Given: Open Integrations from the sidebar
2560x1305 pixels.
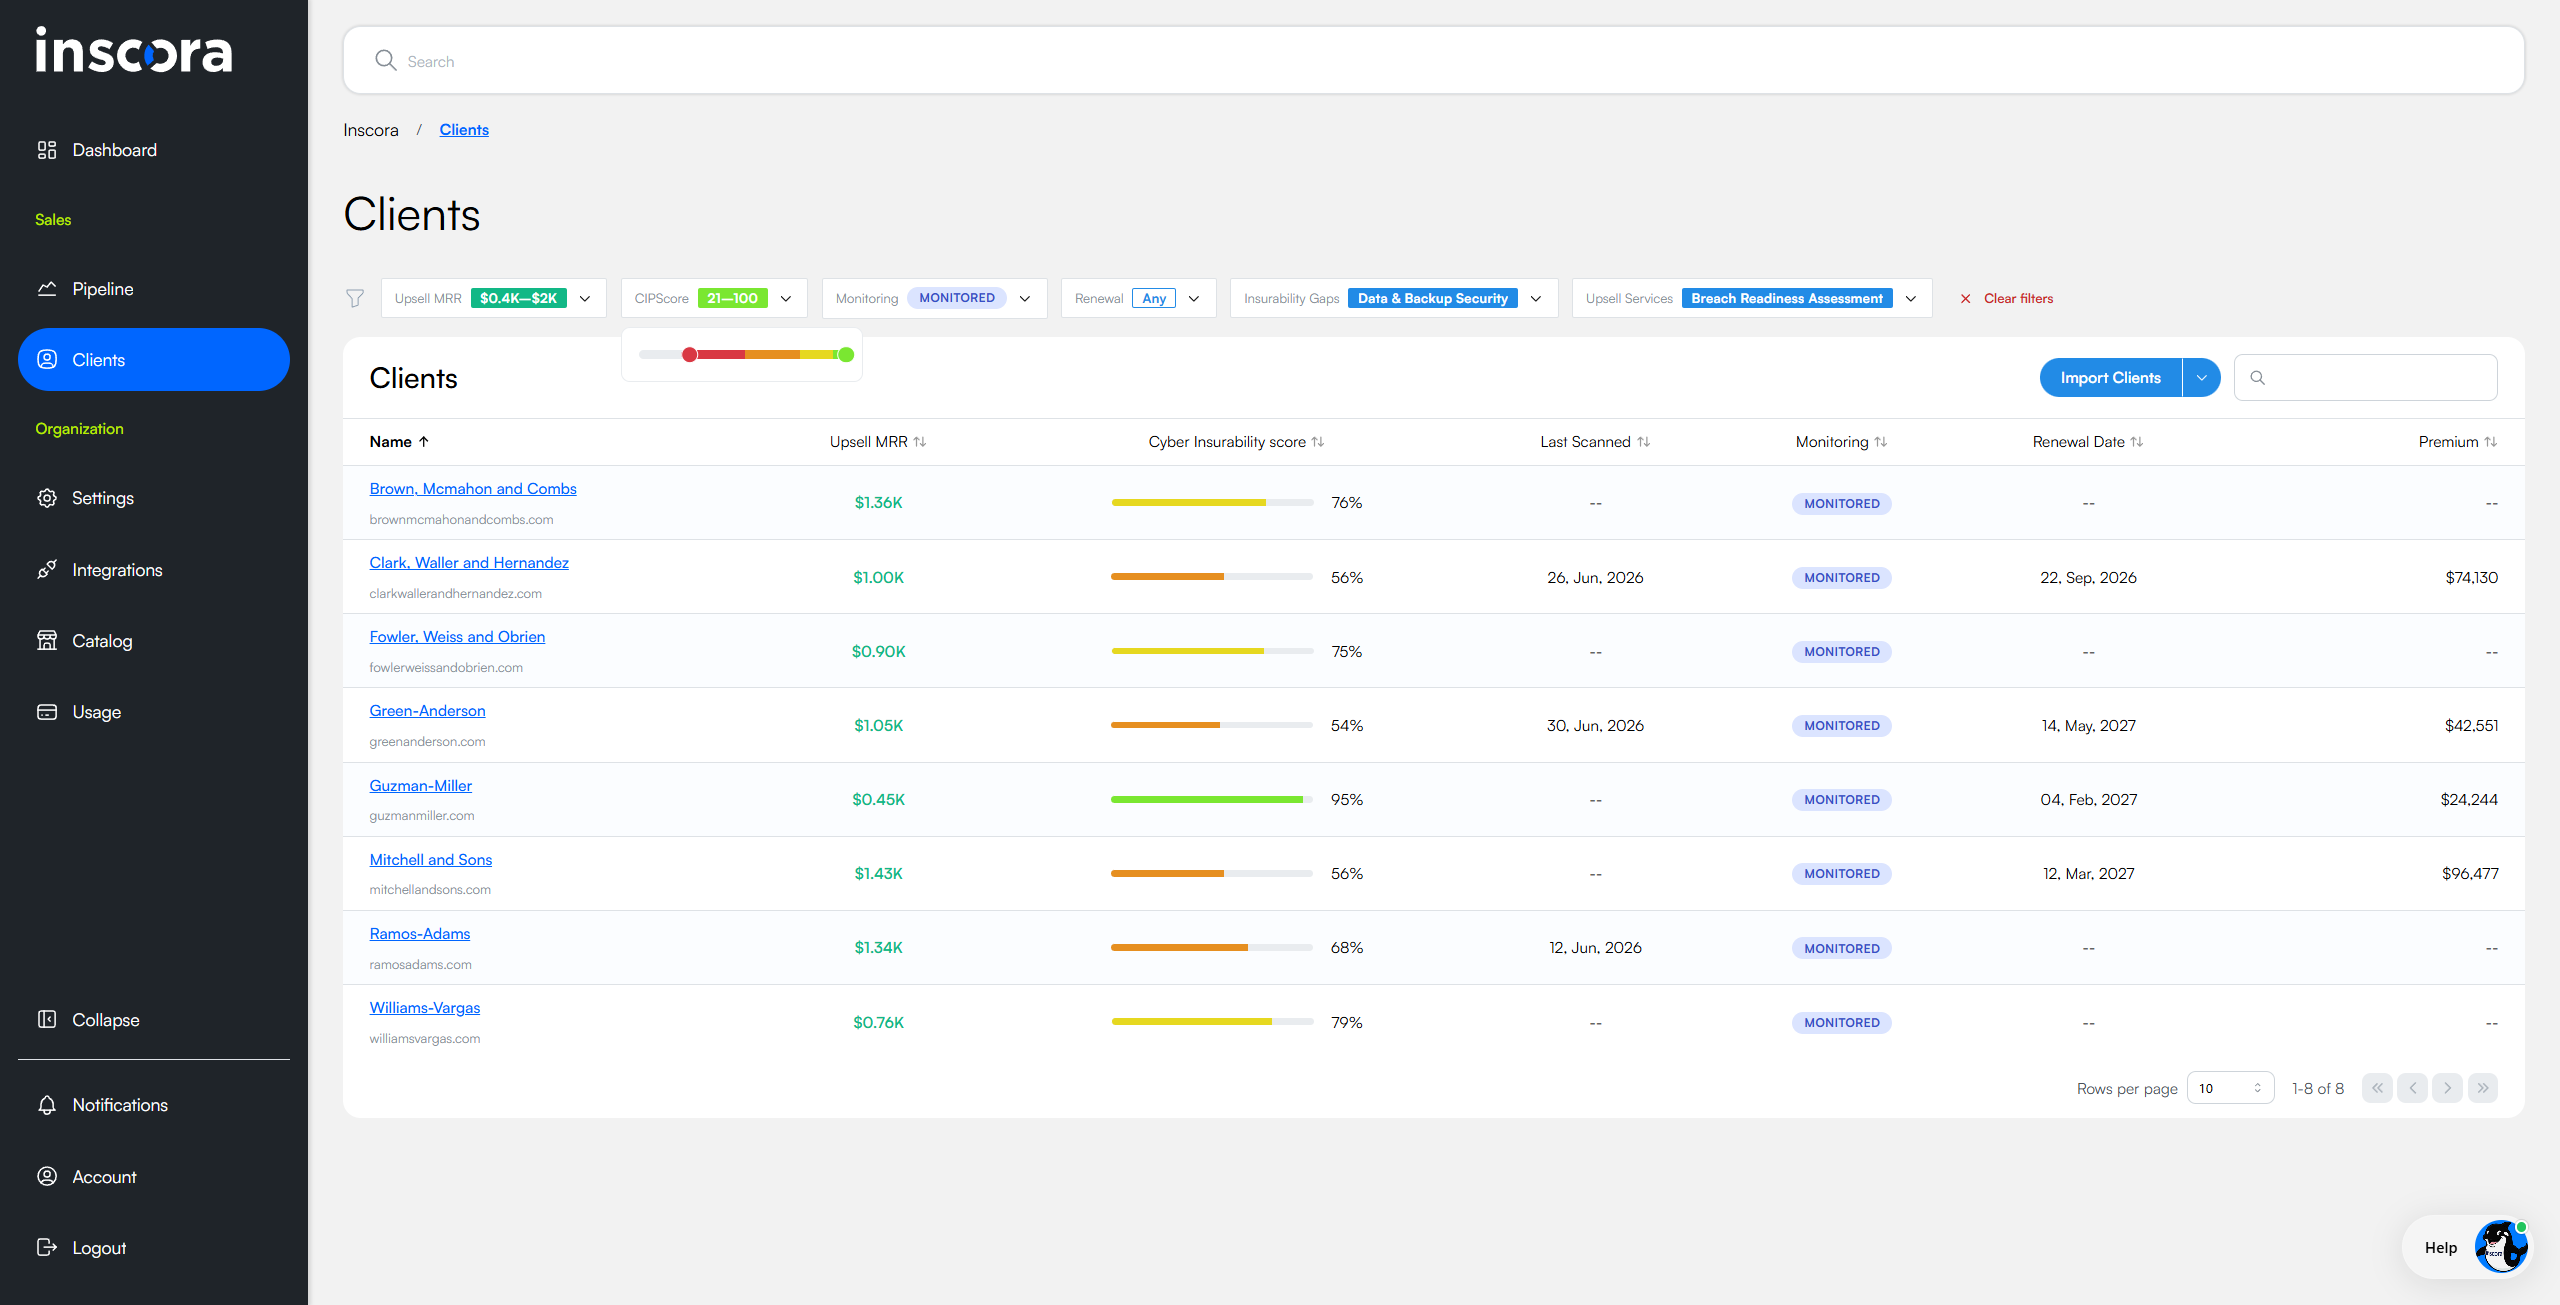Looking at the screenshot, I should point(154,570).
